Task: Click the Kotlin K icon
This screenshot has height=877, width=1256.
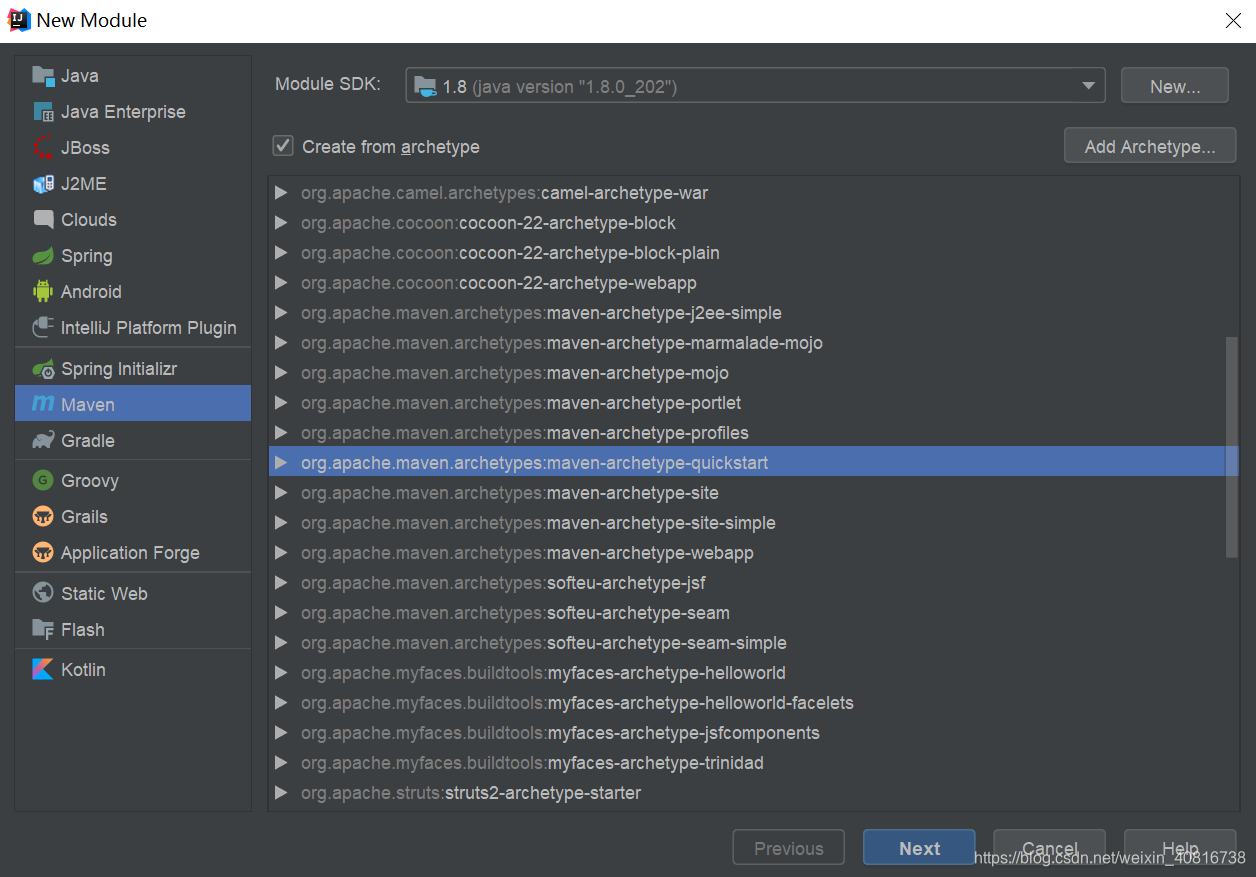Action: [x=43, y=670]
